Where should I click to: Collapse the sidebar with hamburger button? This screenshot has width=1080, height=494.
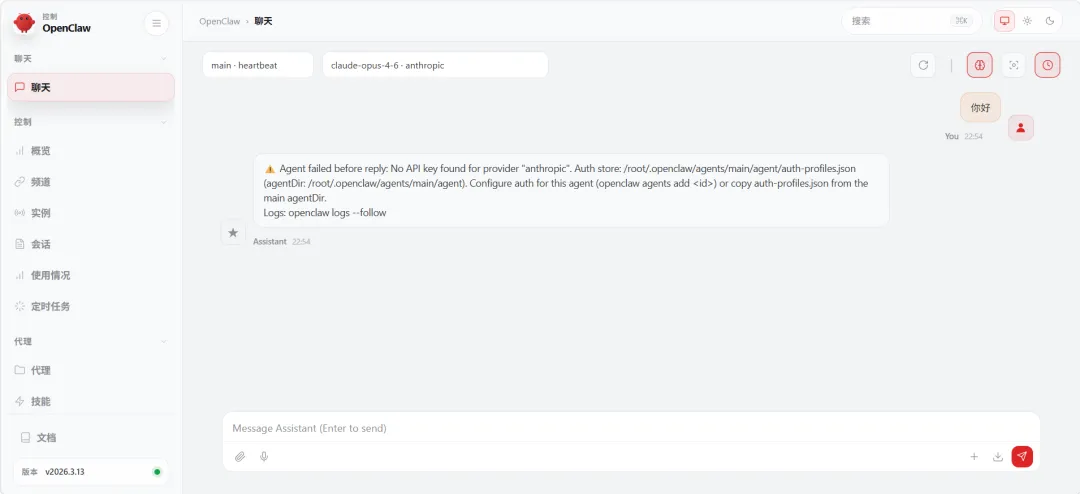156,23
